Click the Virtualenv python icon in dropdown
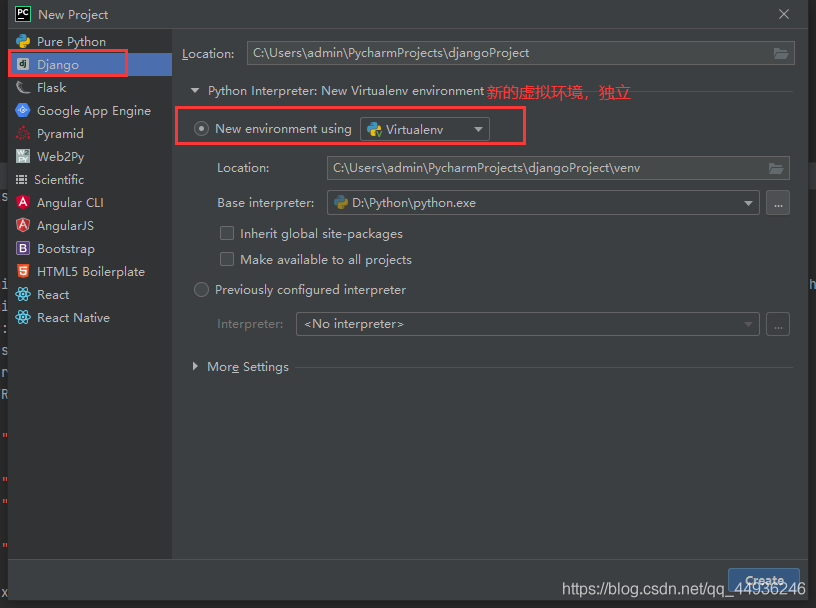This screenshot has height=608, width=816. coord(374,129)
